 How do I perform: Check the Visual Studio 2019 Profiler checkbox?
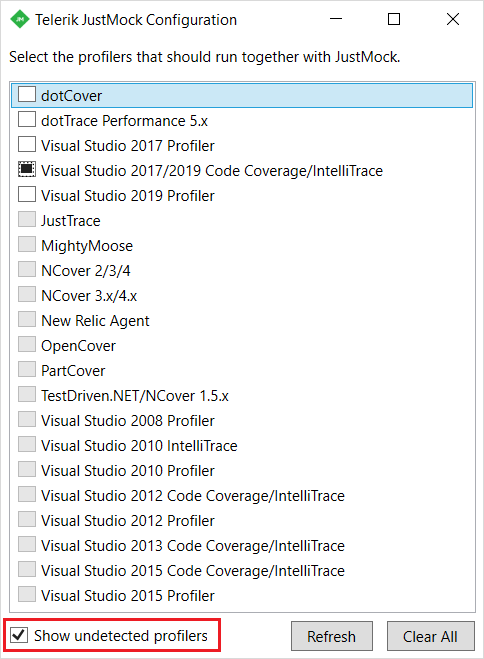pyautogui.click(x=27, y=194)
